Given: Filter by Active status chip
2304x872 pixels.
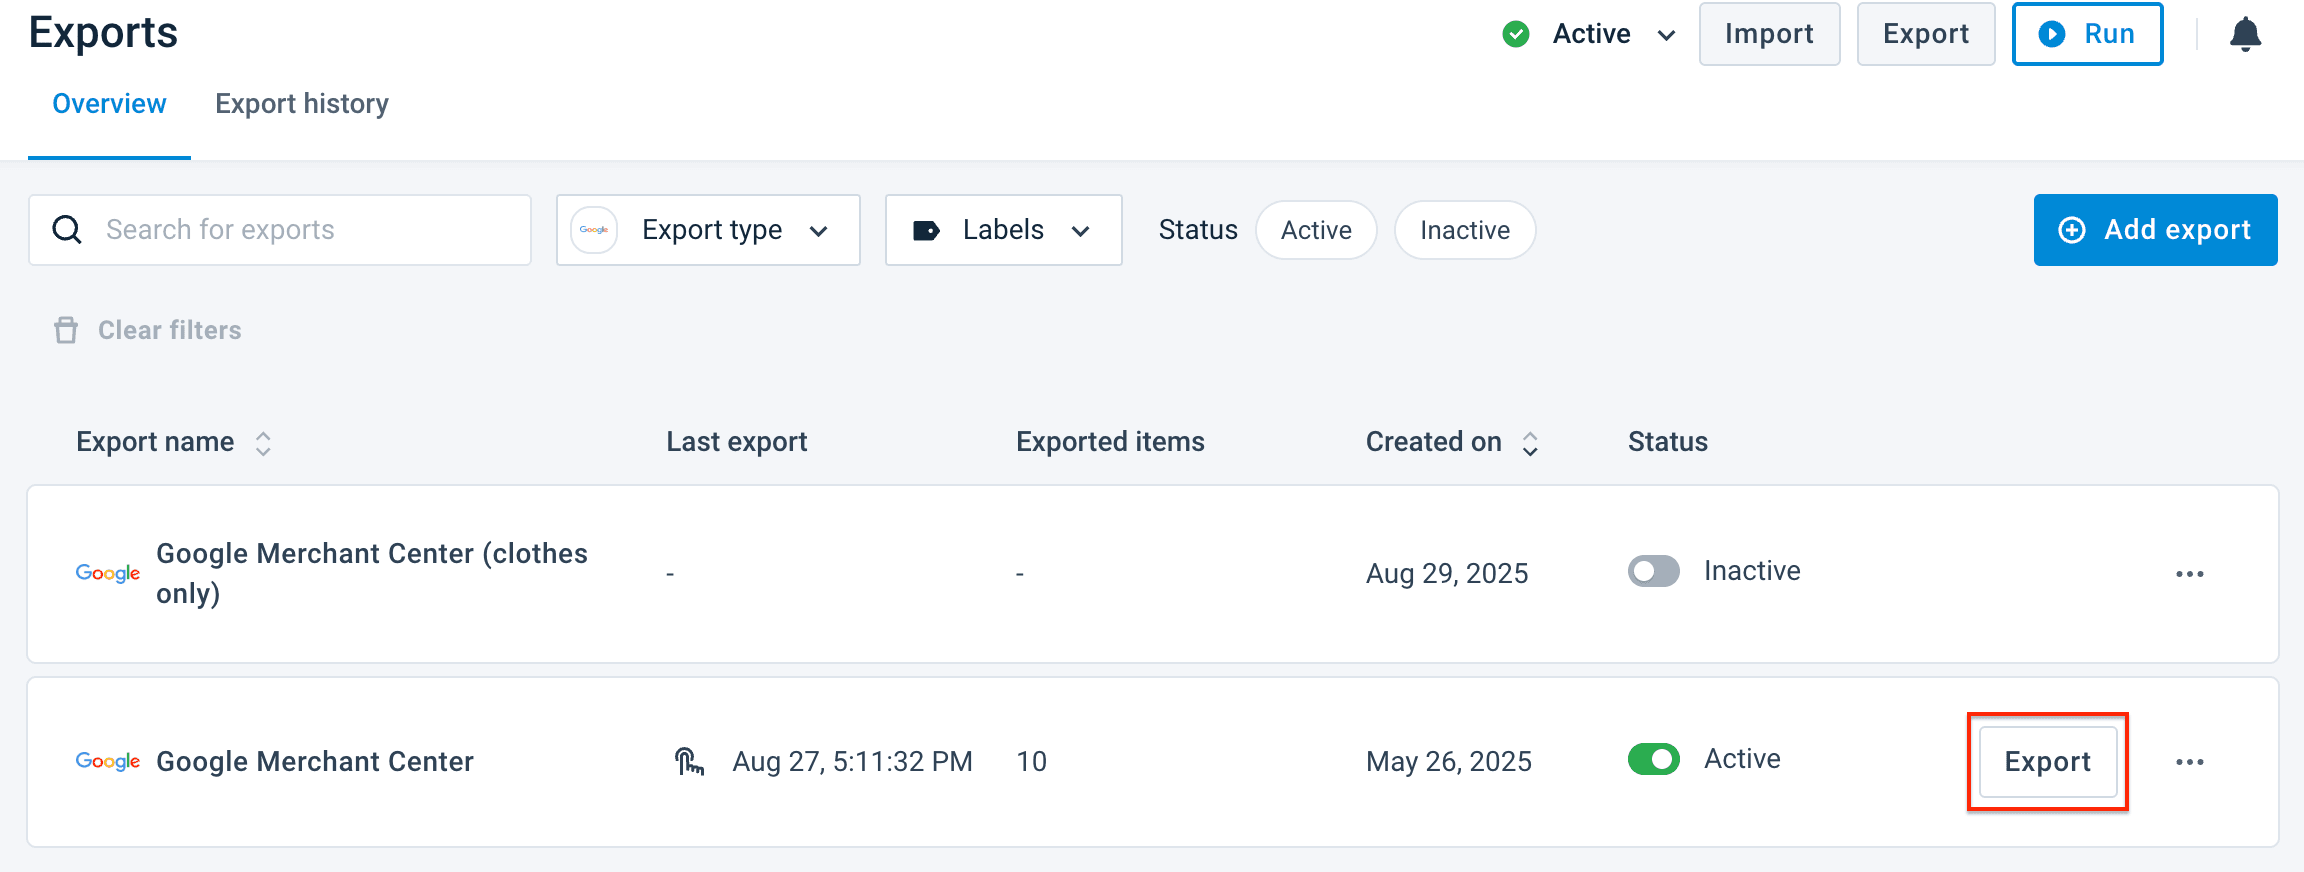Looking at the screenshot, I should [1315, 230].
